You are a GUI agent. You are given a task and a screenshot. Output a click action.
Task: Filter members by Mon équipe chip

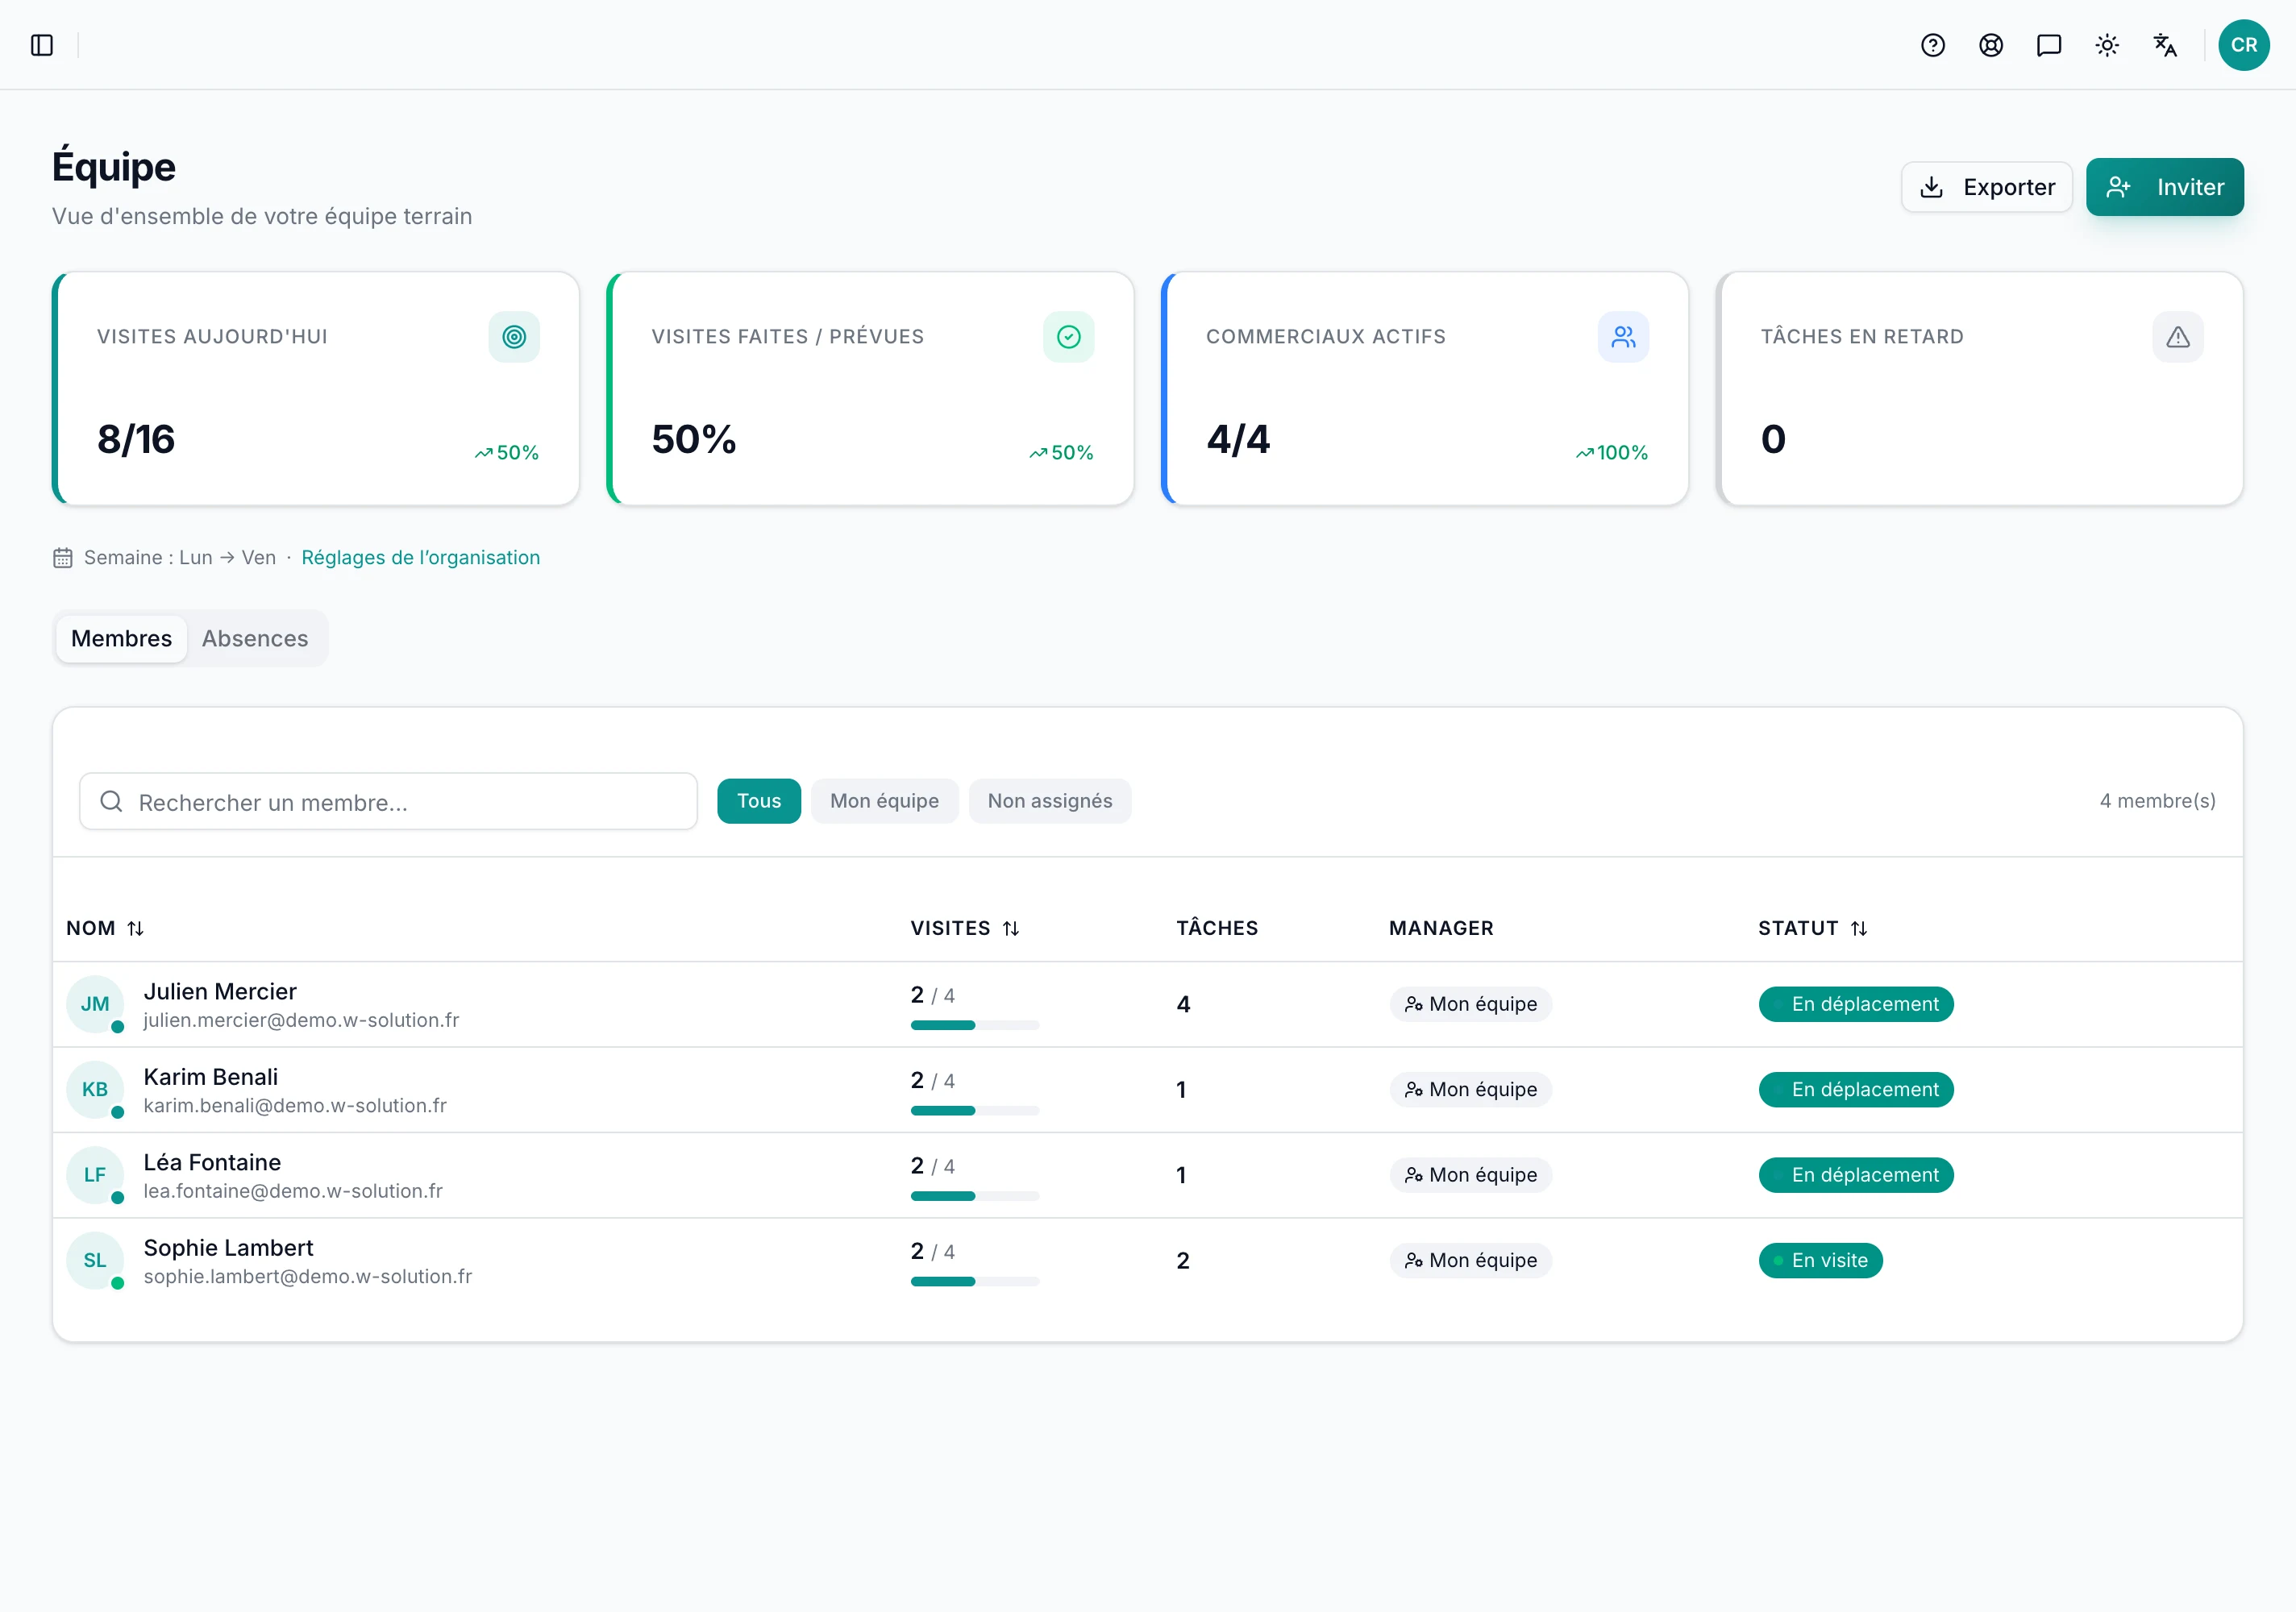(884, 801)
